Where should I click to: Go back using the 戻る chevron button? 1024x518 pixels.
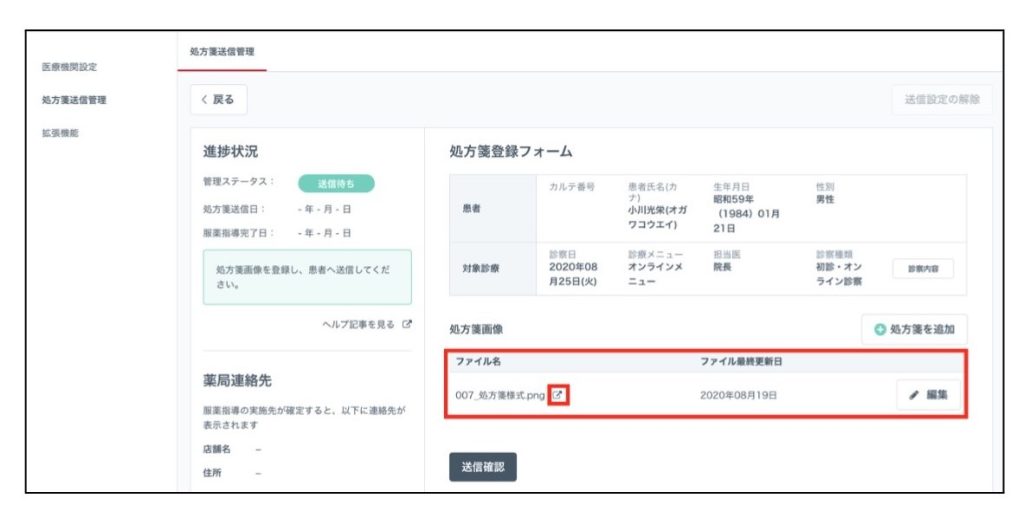(218, 100)
